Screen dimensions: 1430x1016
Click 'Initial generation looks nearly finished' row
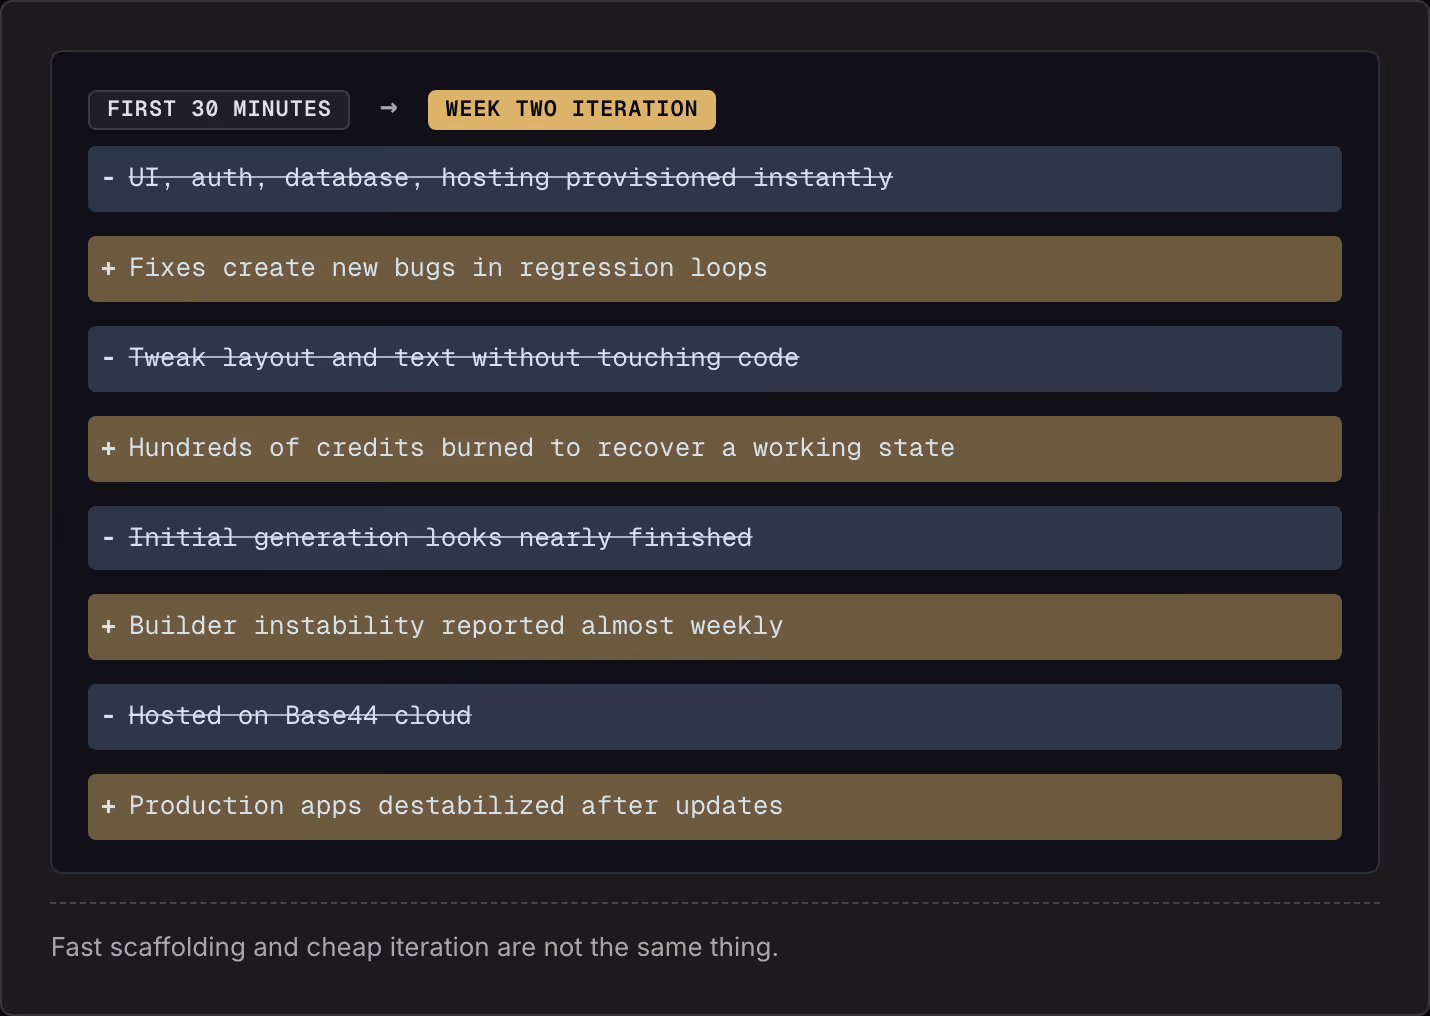click(715, 538)
